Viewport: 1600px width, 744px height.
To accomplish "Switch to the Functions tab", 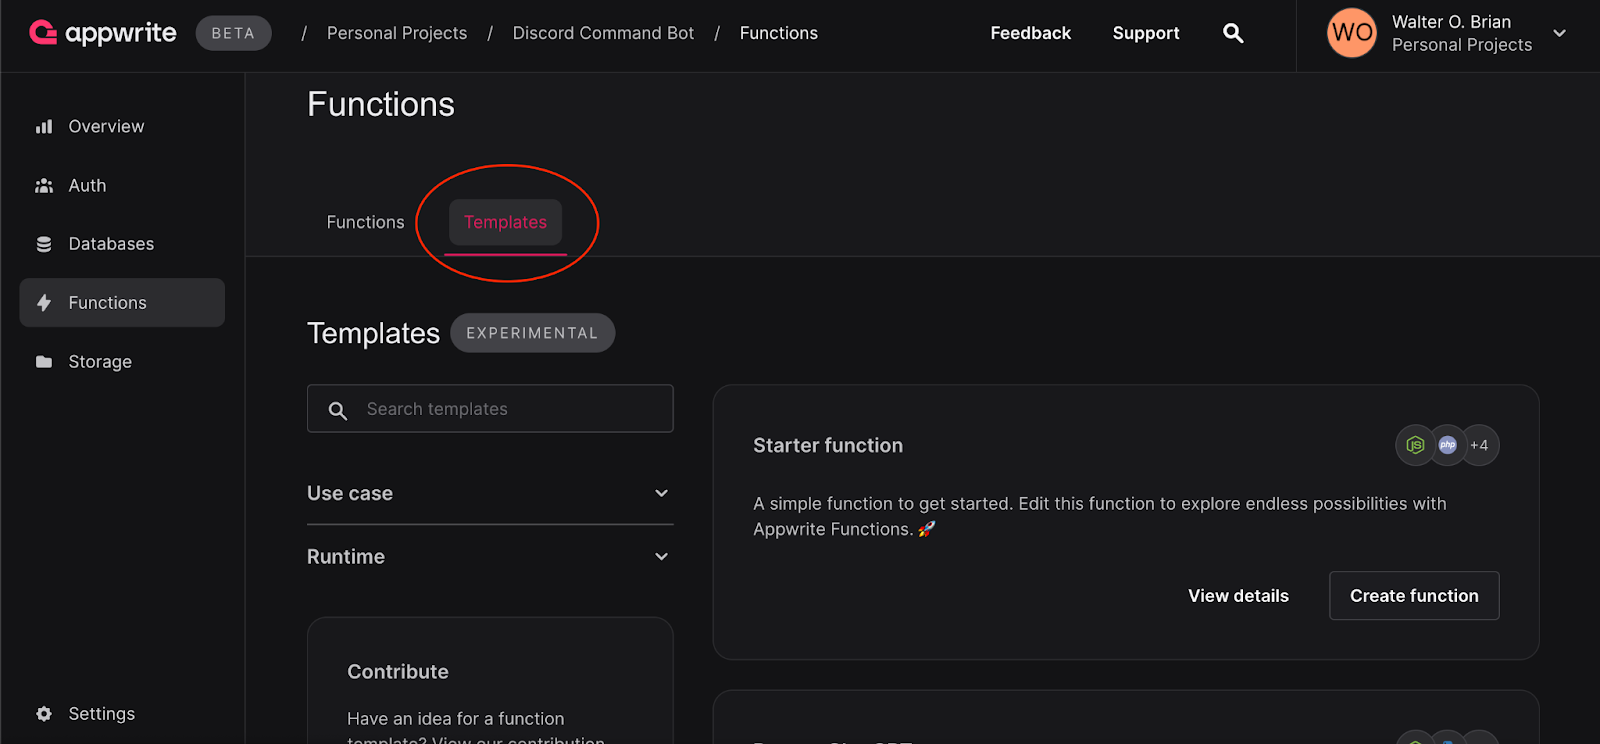I will pyautogui.click(x=365, y=222).
